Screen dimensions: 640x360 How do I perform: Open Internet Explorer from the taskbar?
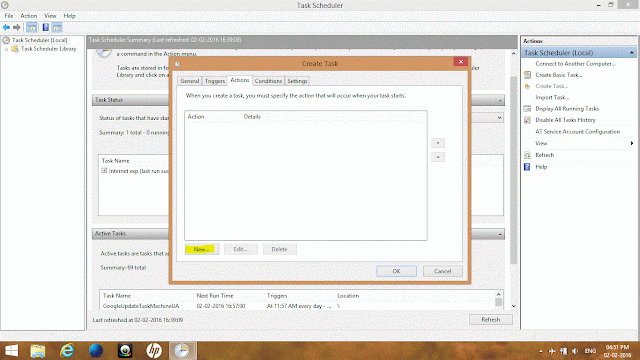tap(67, 351)
